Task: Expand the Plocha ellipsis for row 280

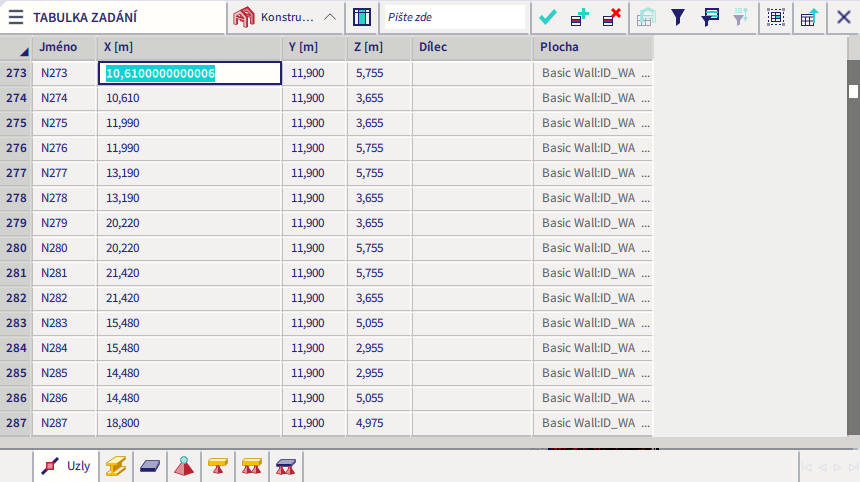Action: (x=645, y=248)
